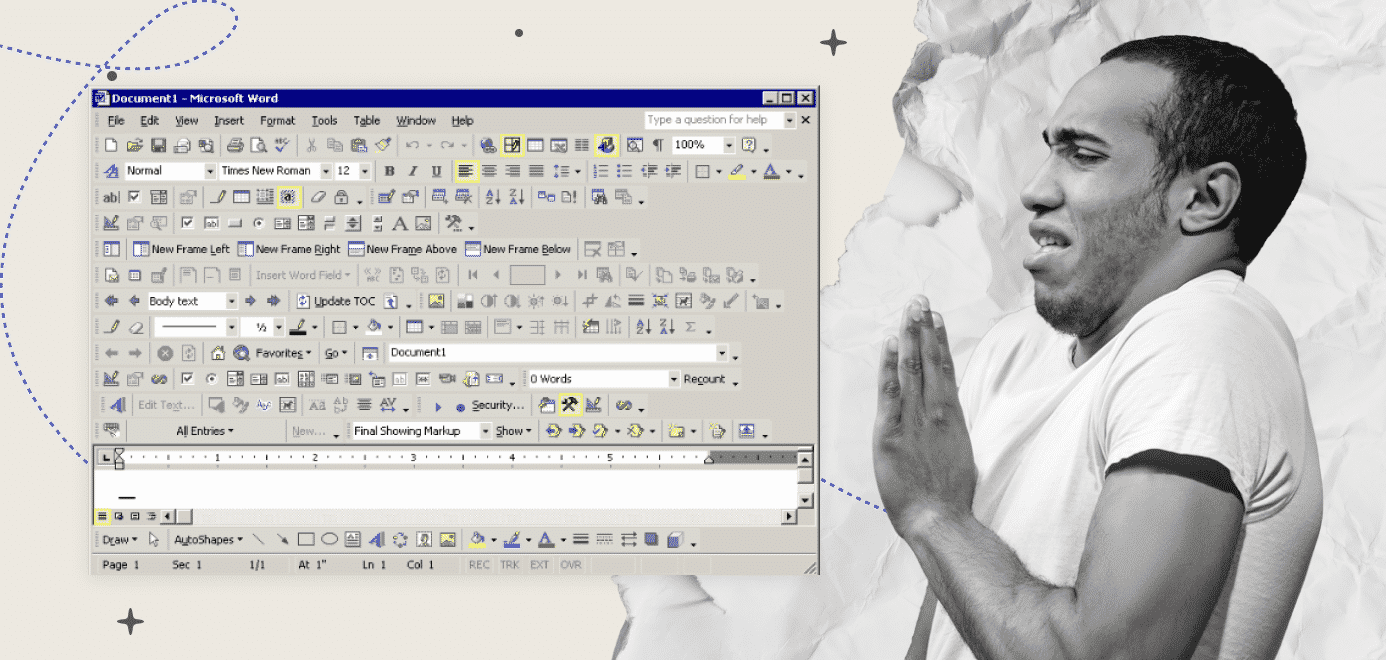The image size is (1386, 660).
Task: Click the Font Color button
Action: [x=771, y=172]
